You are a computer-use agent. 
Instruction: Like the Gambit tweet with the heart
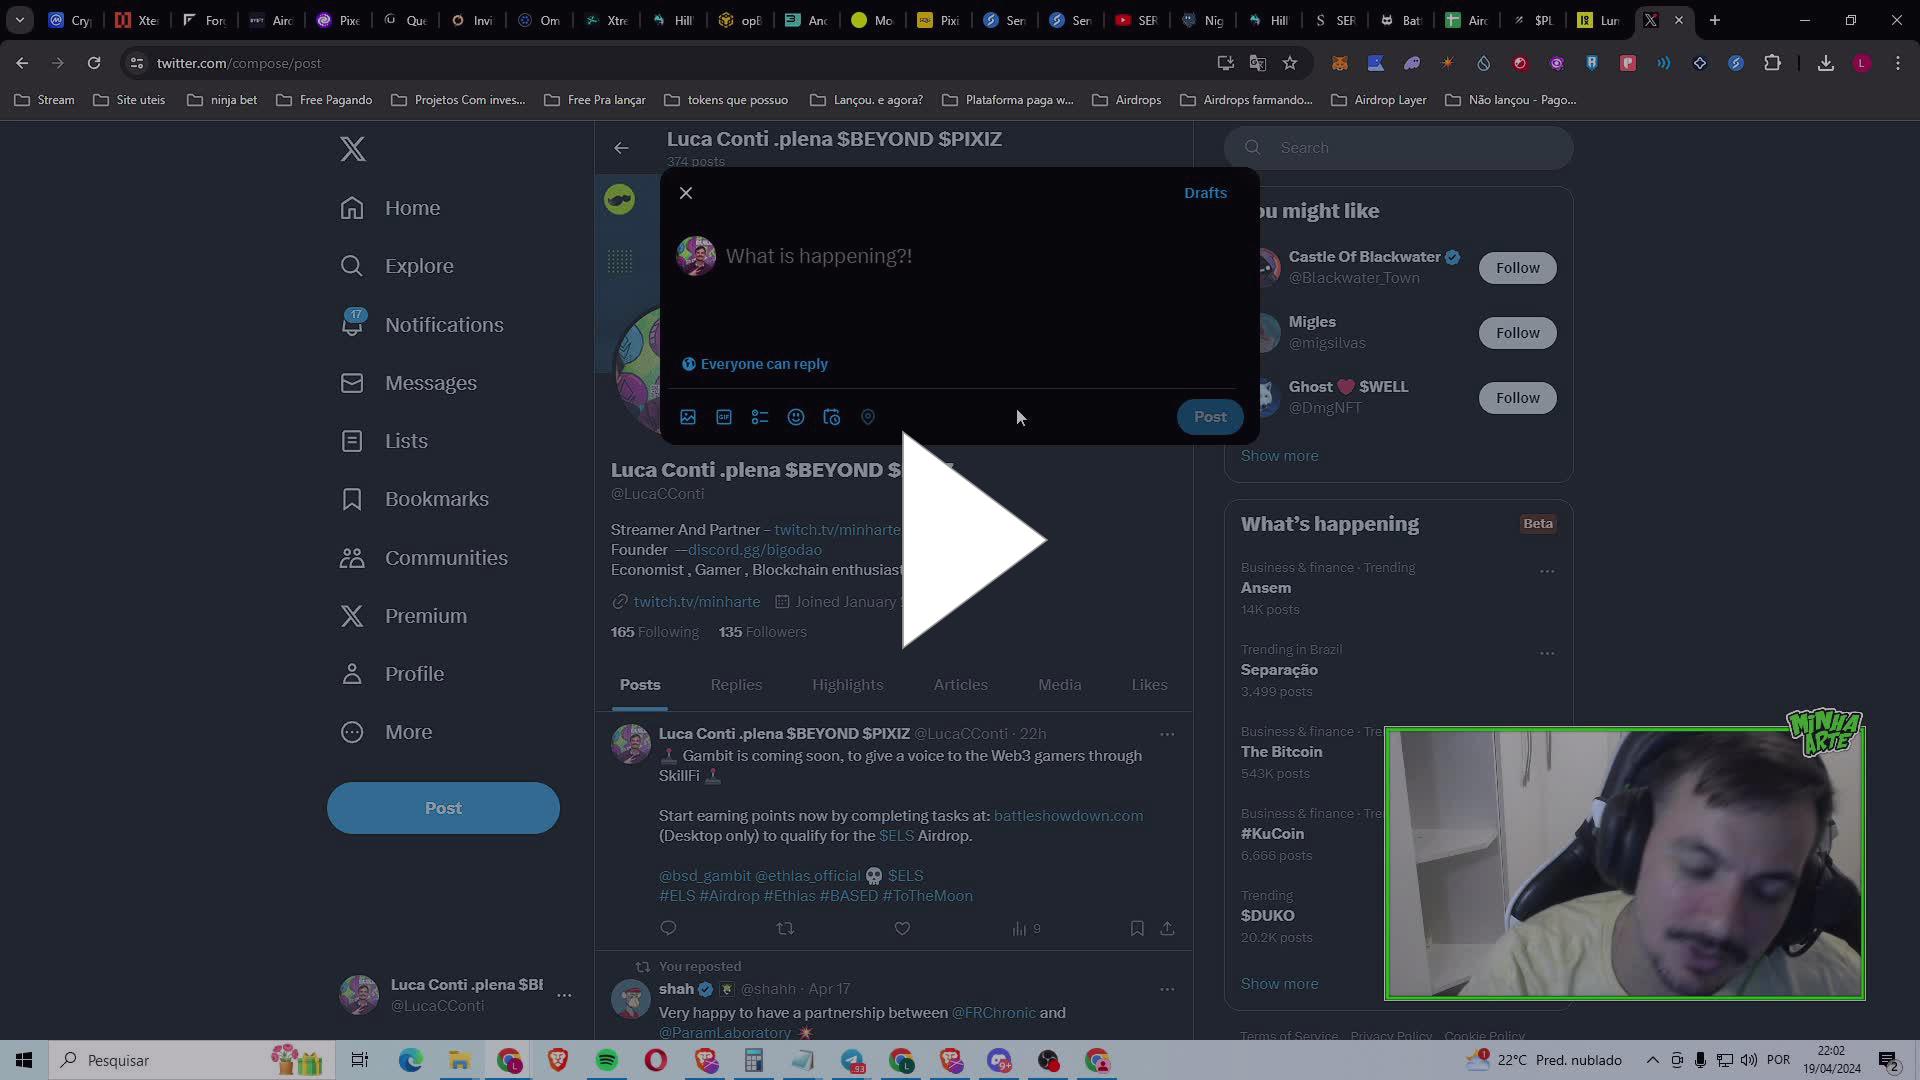pos(902,928)
